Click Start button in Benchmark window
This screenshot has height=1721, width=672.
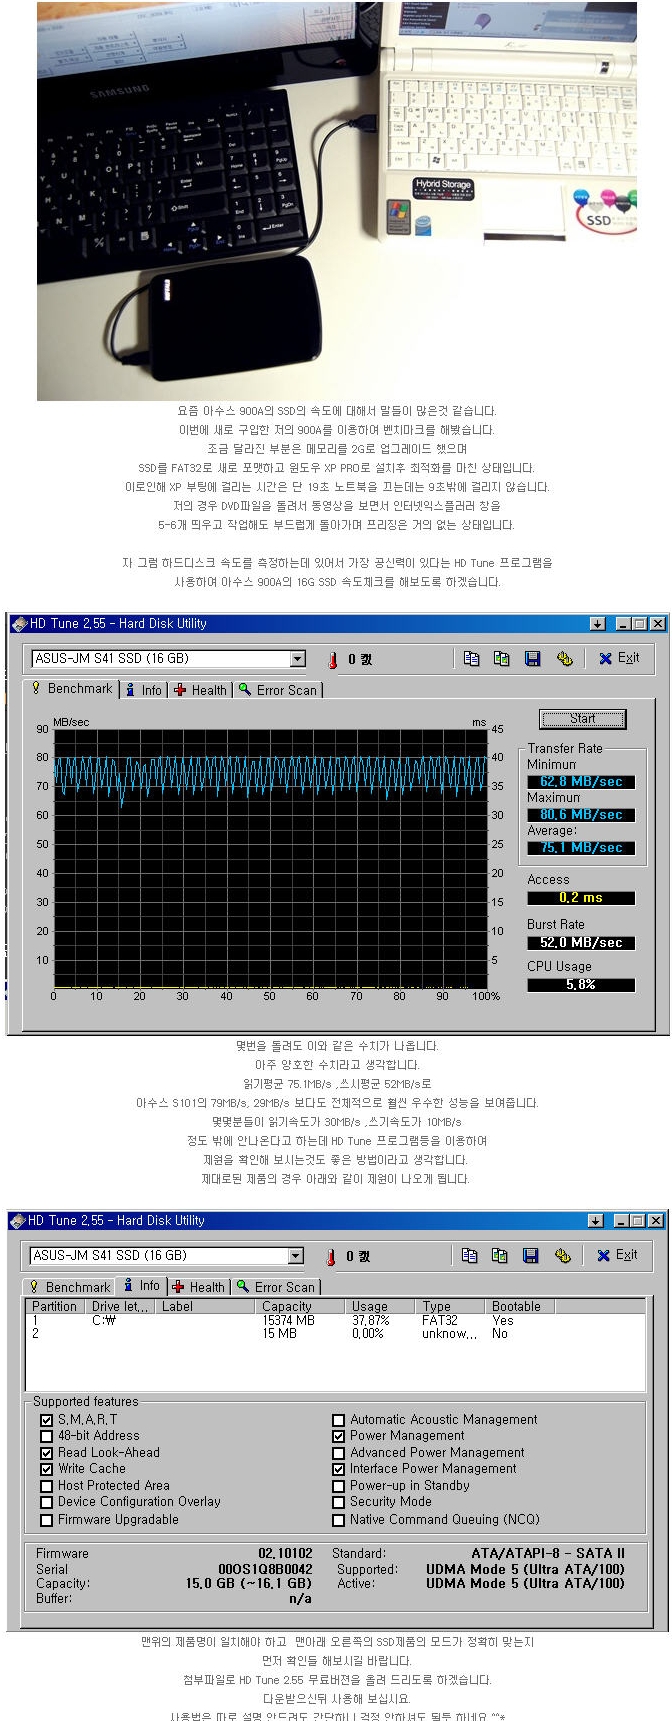pyautogui.click(x=583, y=719)
